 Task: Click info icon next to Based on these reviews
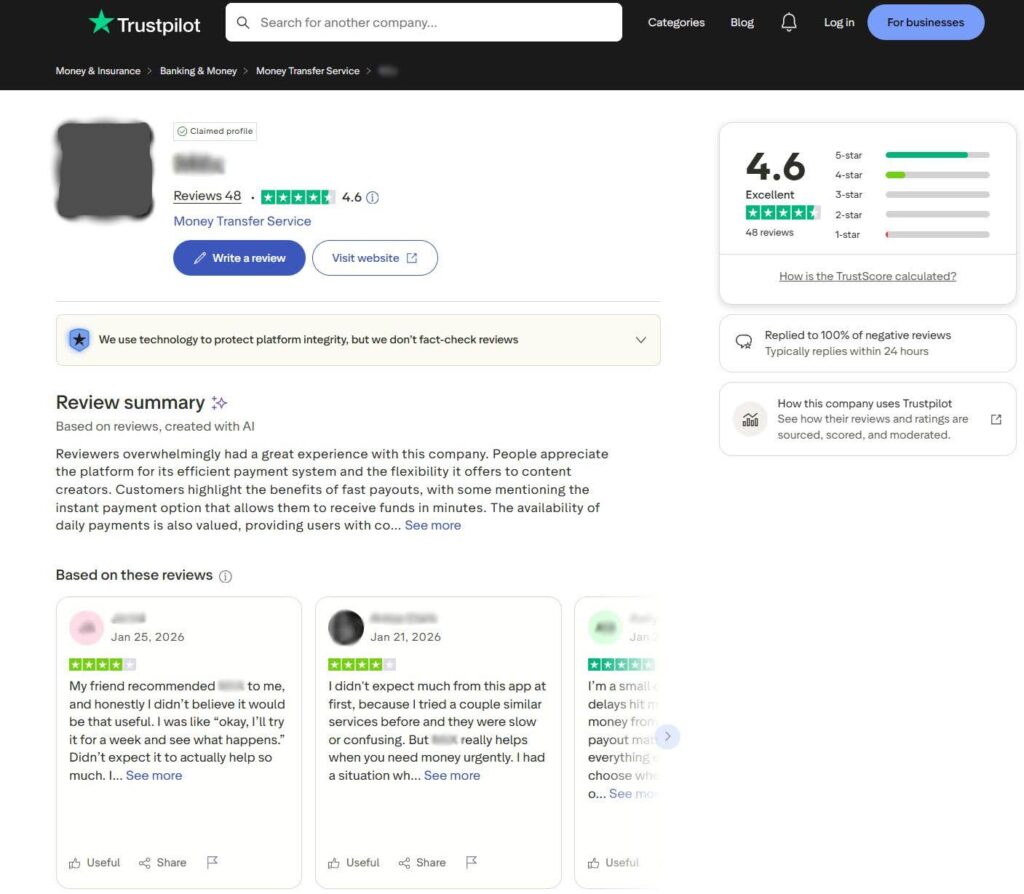(x=226, y=576)
